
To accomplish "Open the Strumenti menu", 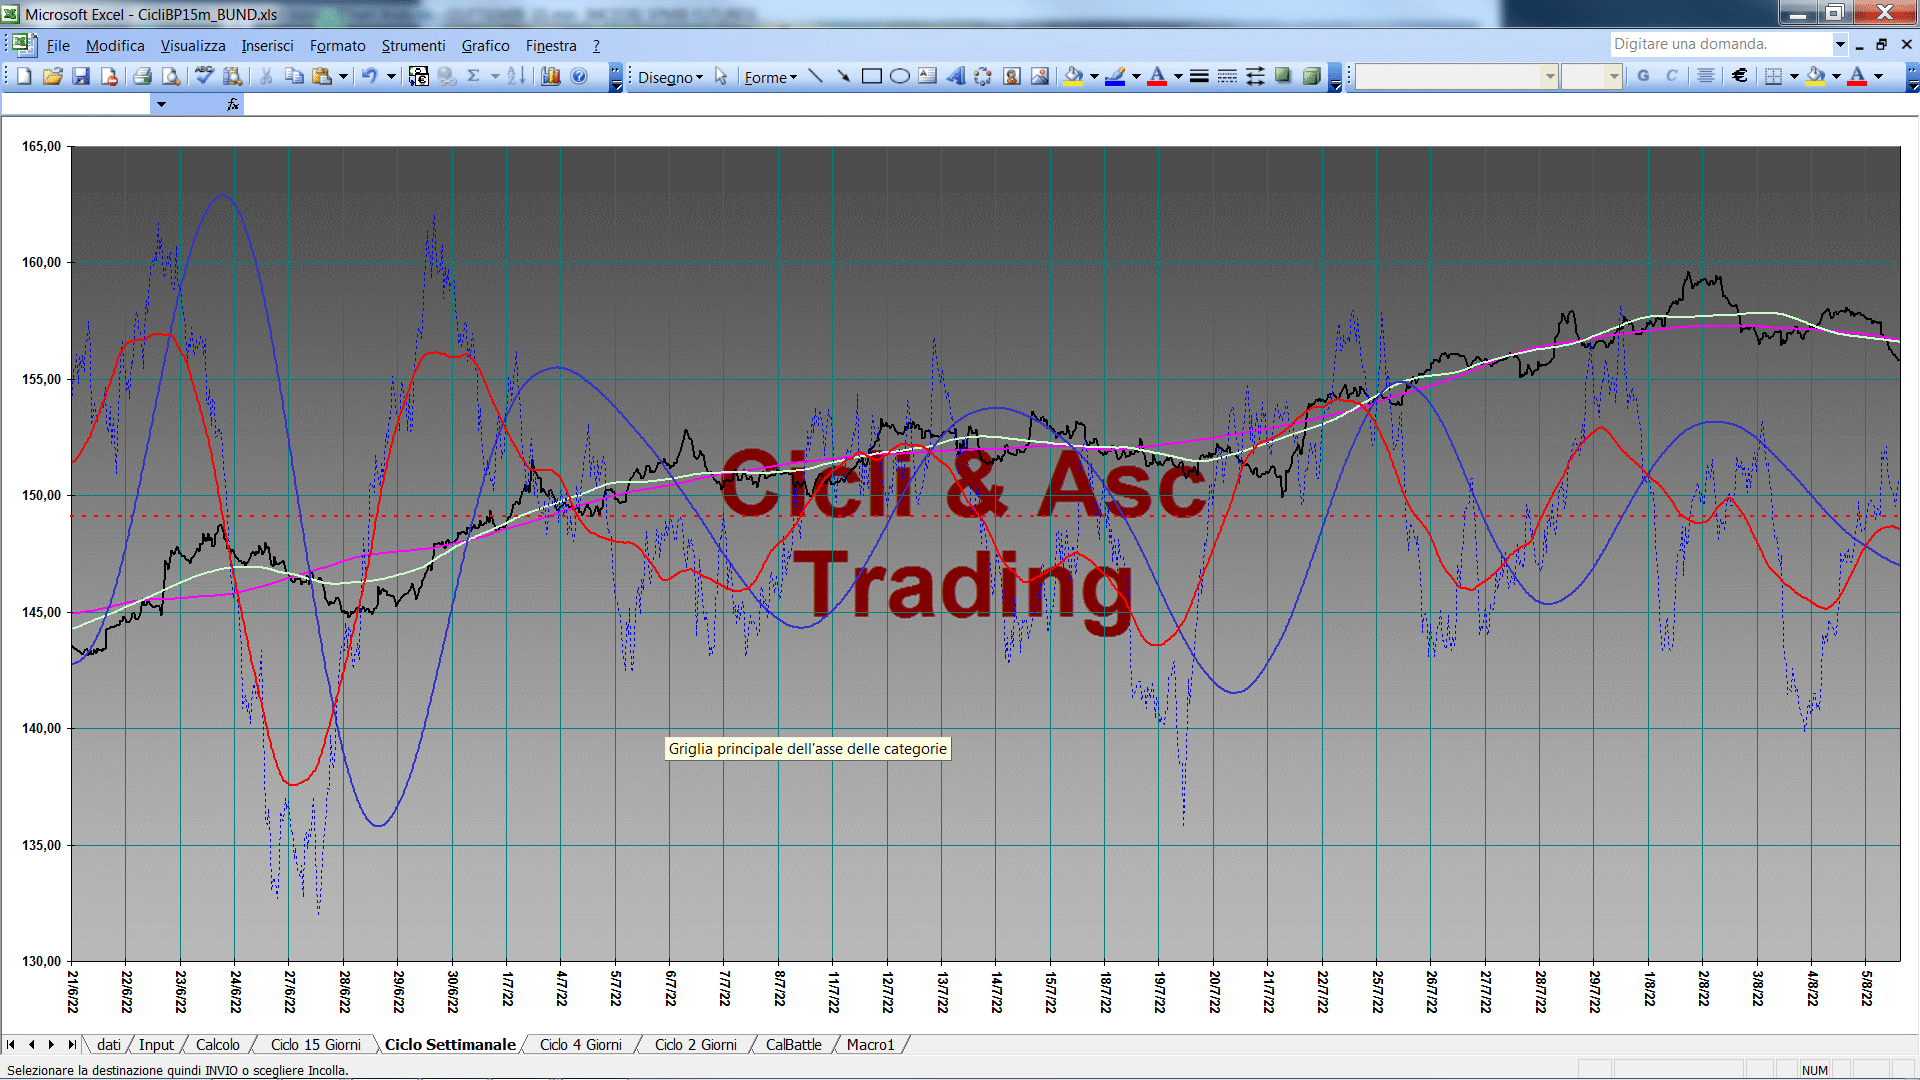I will tap(413, 46).
